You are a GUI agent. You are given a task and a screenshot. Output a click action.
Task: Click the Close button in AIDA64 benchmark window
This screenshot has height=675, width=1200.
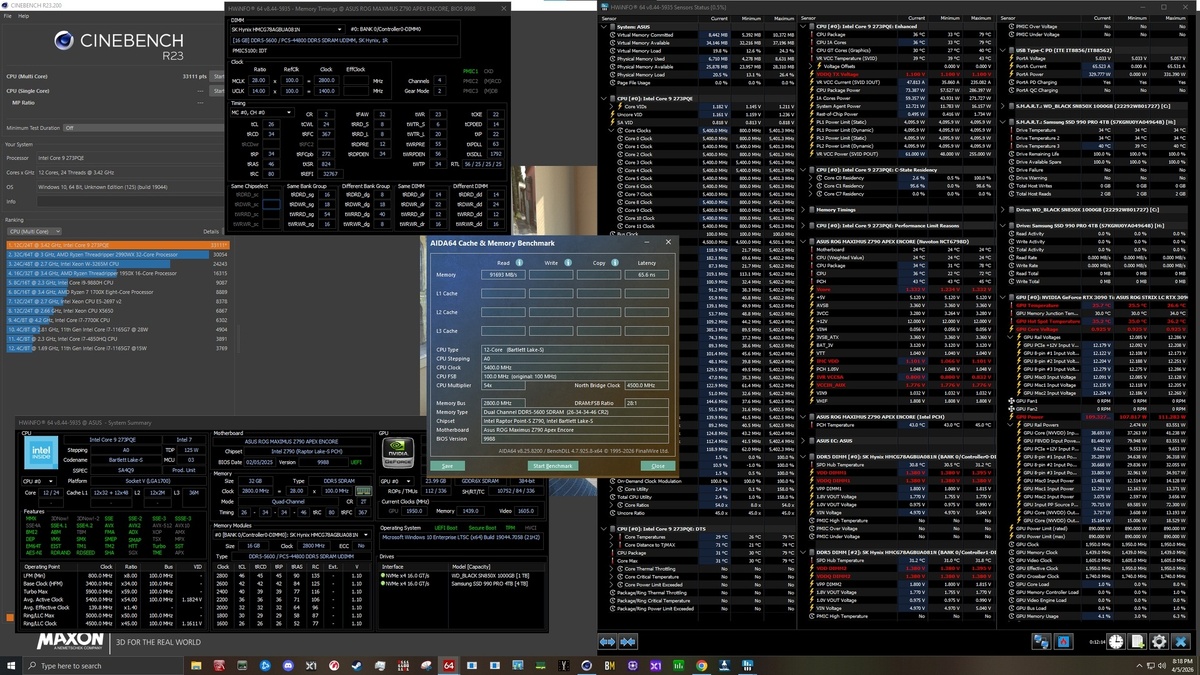(x=658, y=466)
